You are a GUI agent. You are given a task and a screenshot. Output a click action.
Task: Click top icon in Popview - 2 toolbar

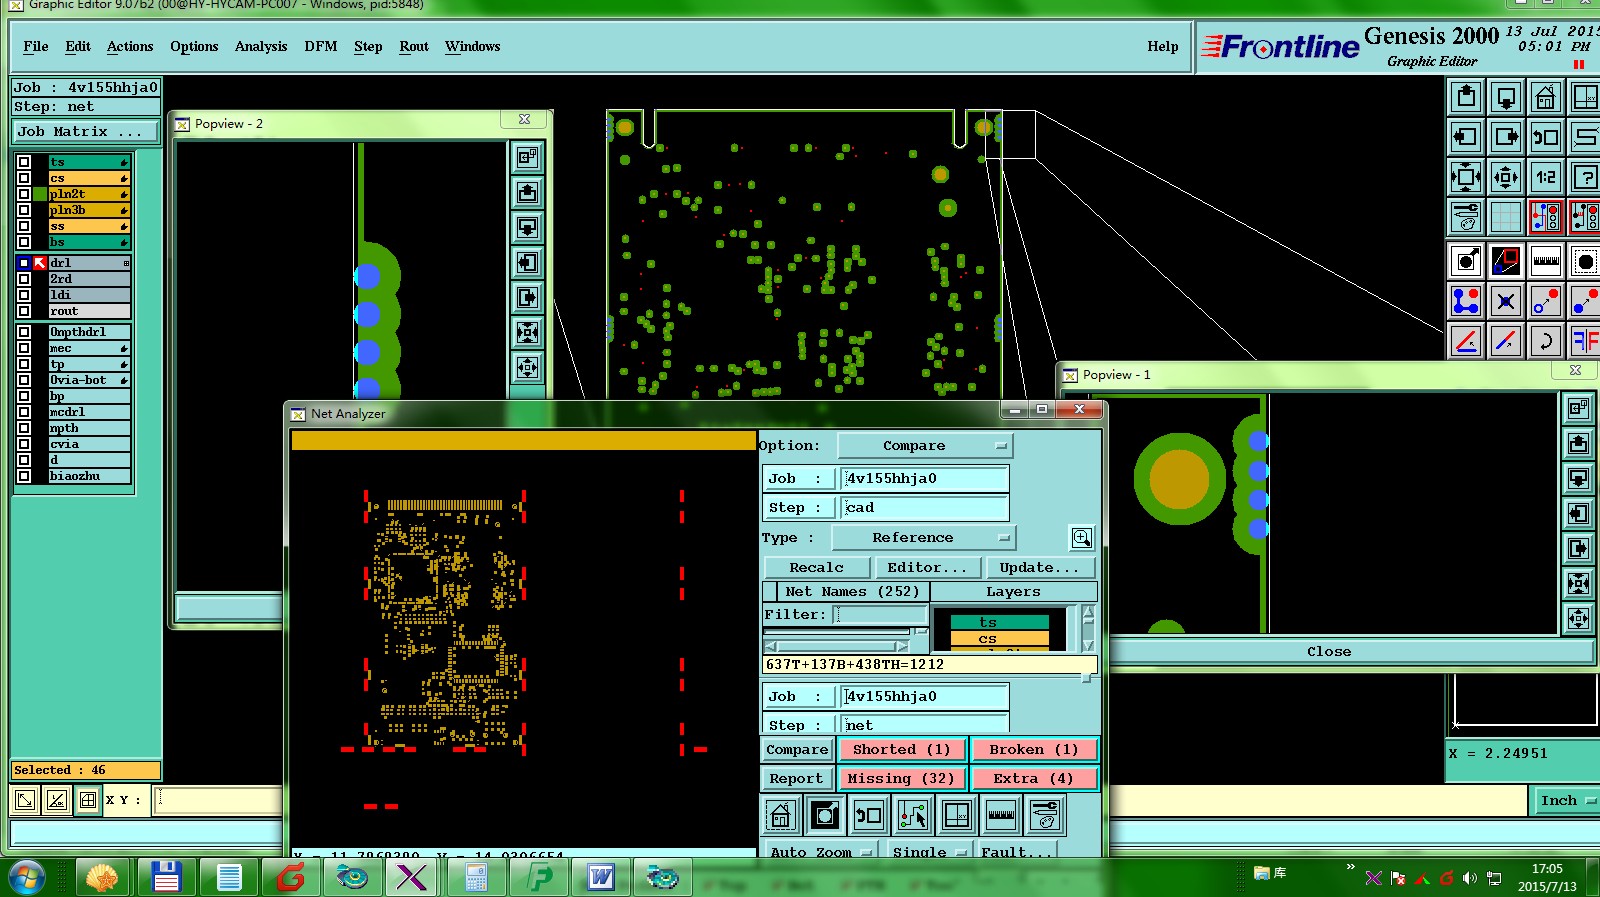[528, 157]
